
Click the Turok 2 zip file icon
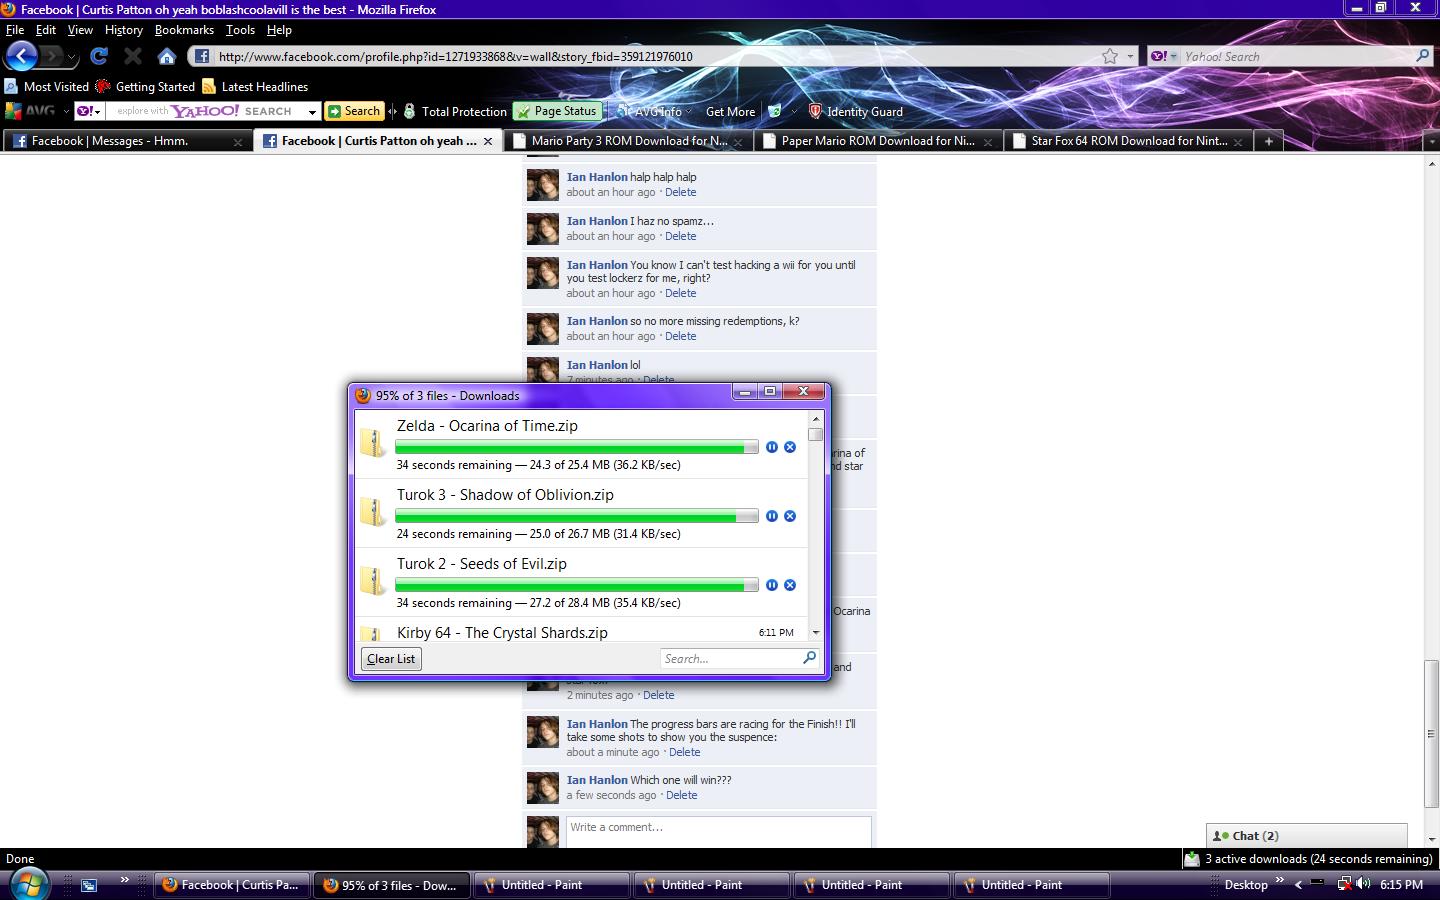373,581
